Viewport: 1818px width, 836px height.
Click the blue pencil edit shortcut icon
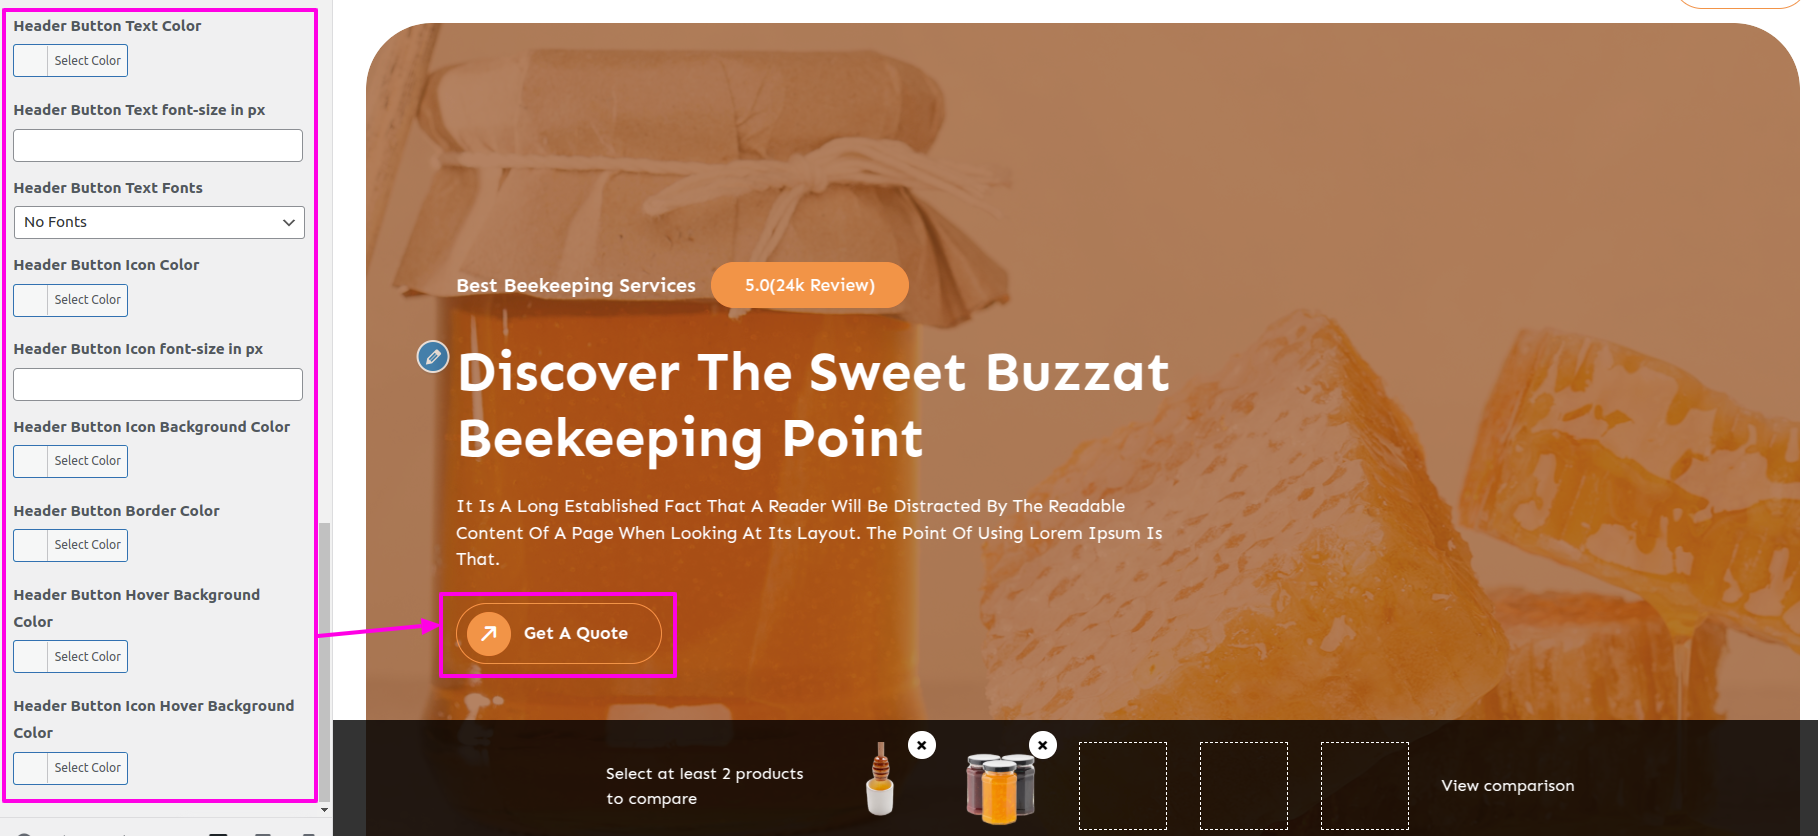433,356
